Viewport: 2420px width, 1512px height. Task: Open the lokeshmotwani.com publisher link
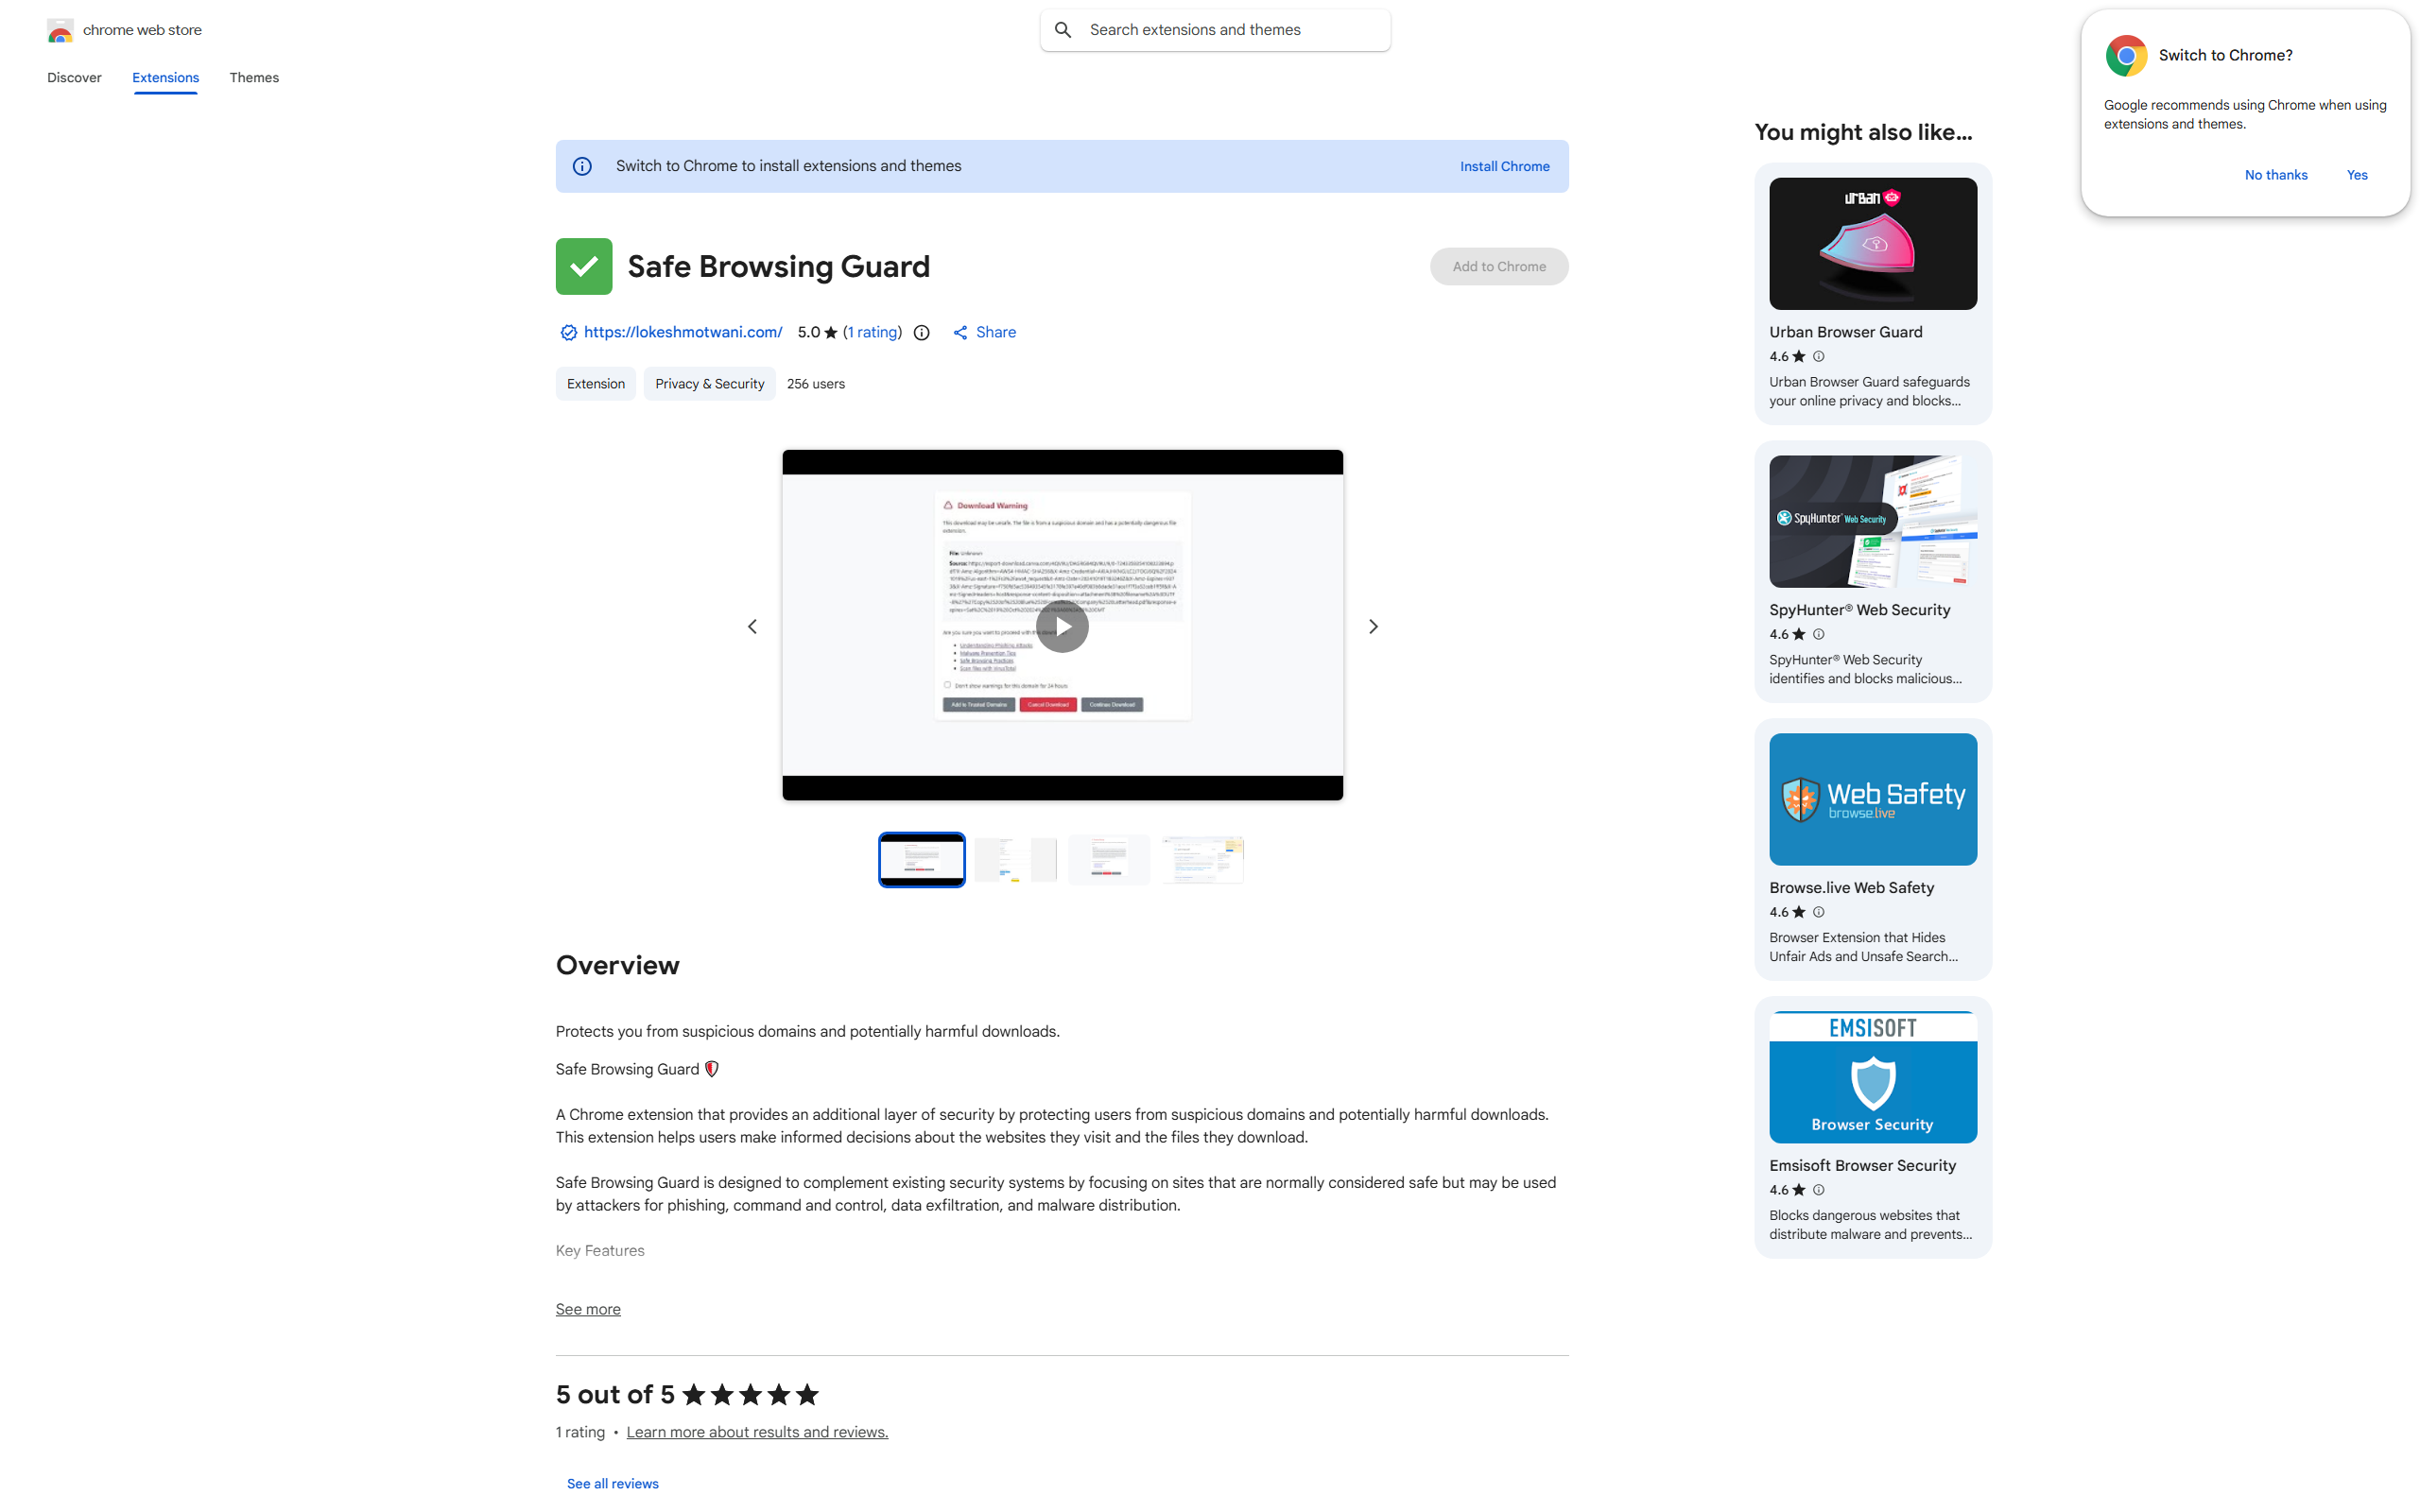(x=683, y=332)
